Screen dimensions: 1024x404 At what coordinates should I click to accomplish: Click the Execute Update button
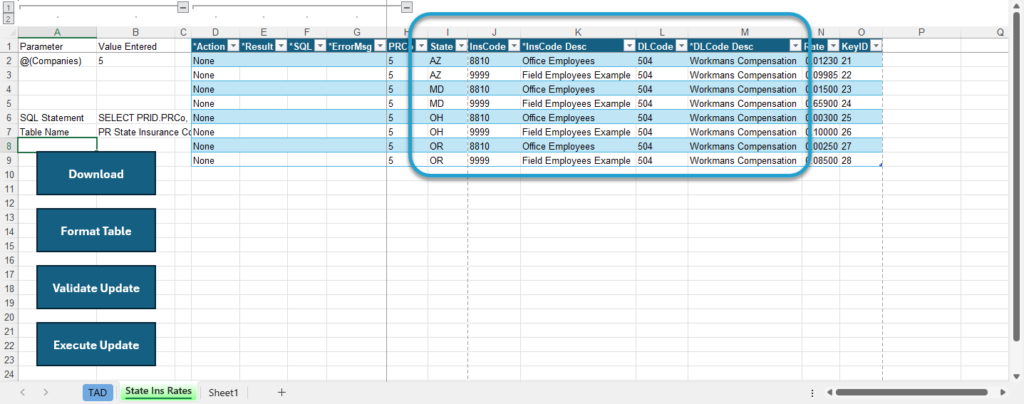(96, 344)
